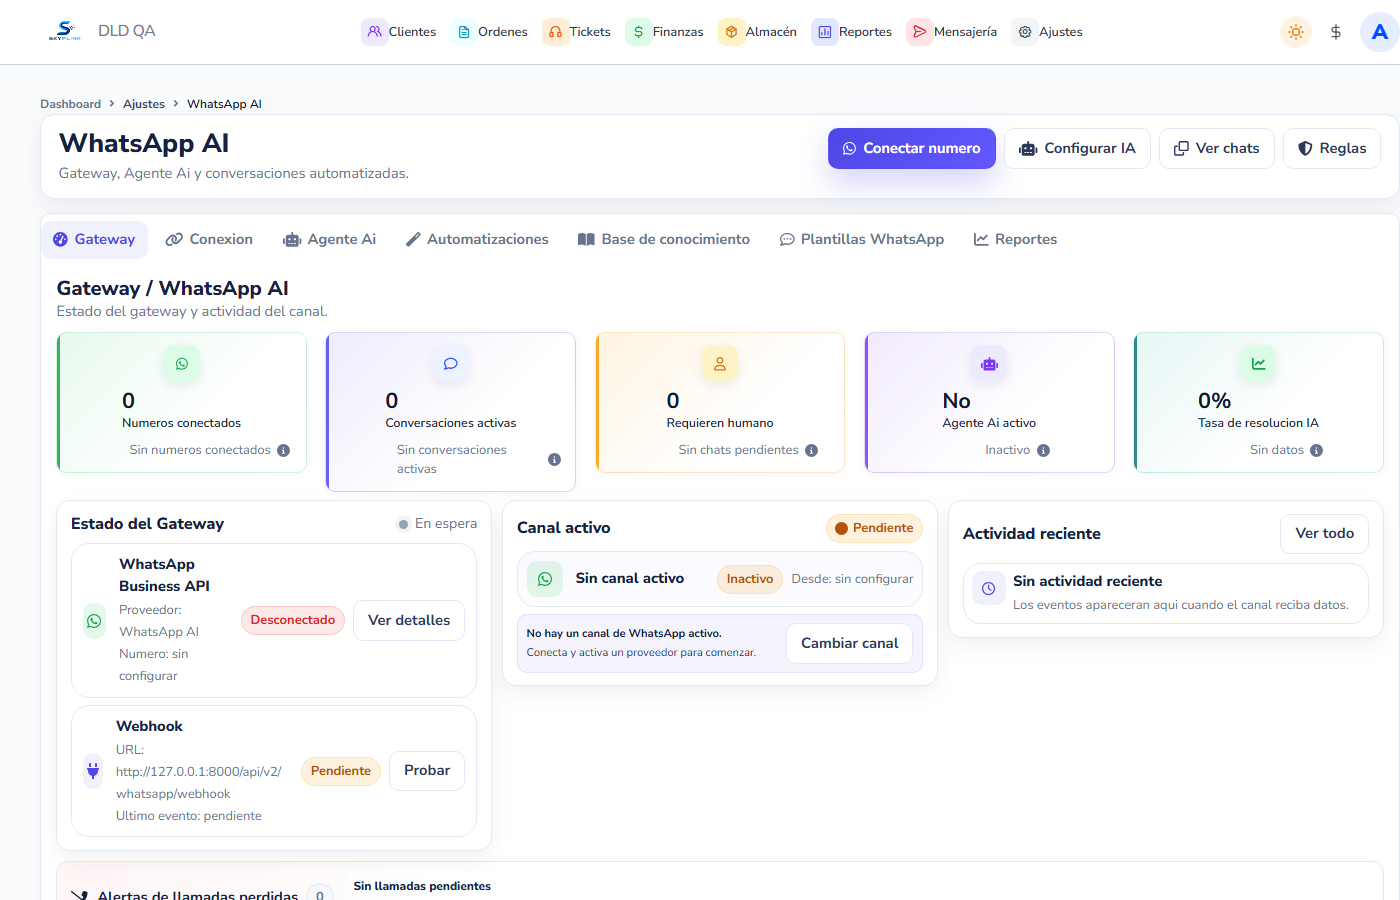Click WhatsApp icon in Business API row
Screen dimensions: 1400x900
pyautogui.click(x=94, y=621)
